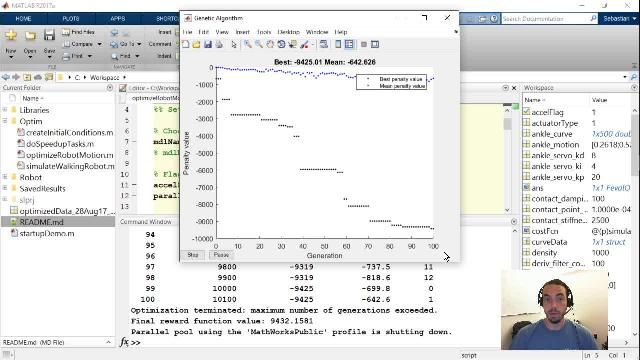Click the New script plus icon

coord(11,36)
